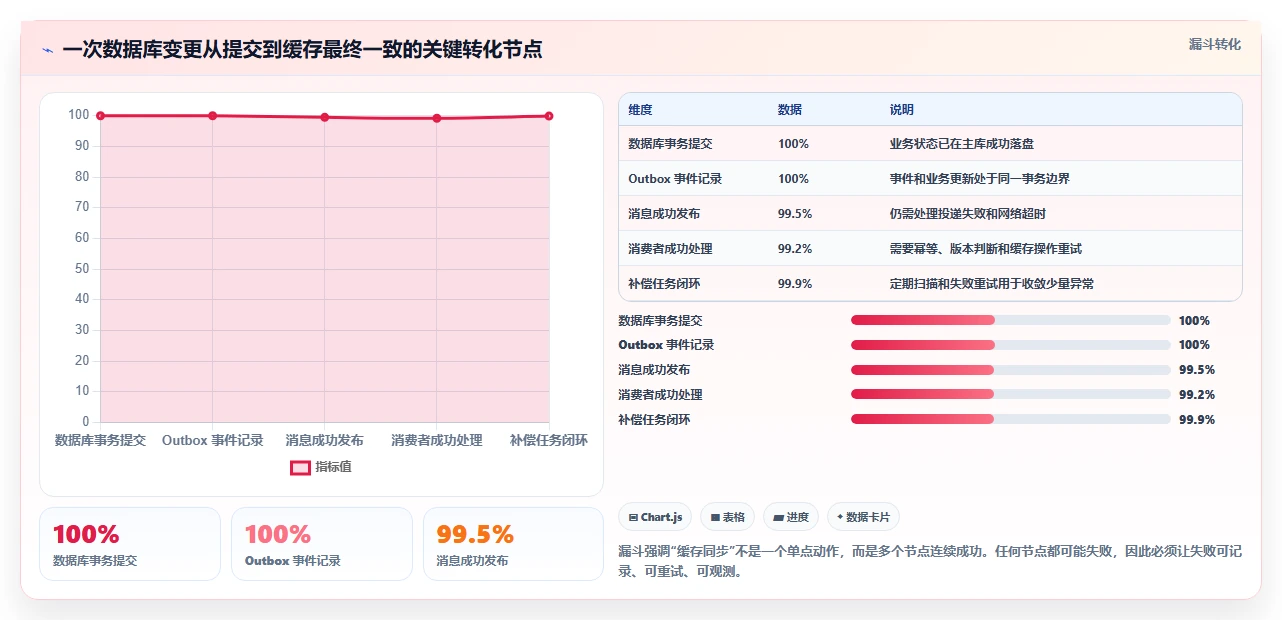Click the chart point for 消费者成功处理
Image resolution: width=1282 pixels, height=620 pixels.
[x=437, y=118]
